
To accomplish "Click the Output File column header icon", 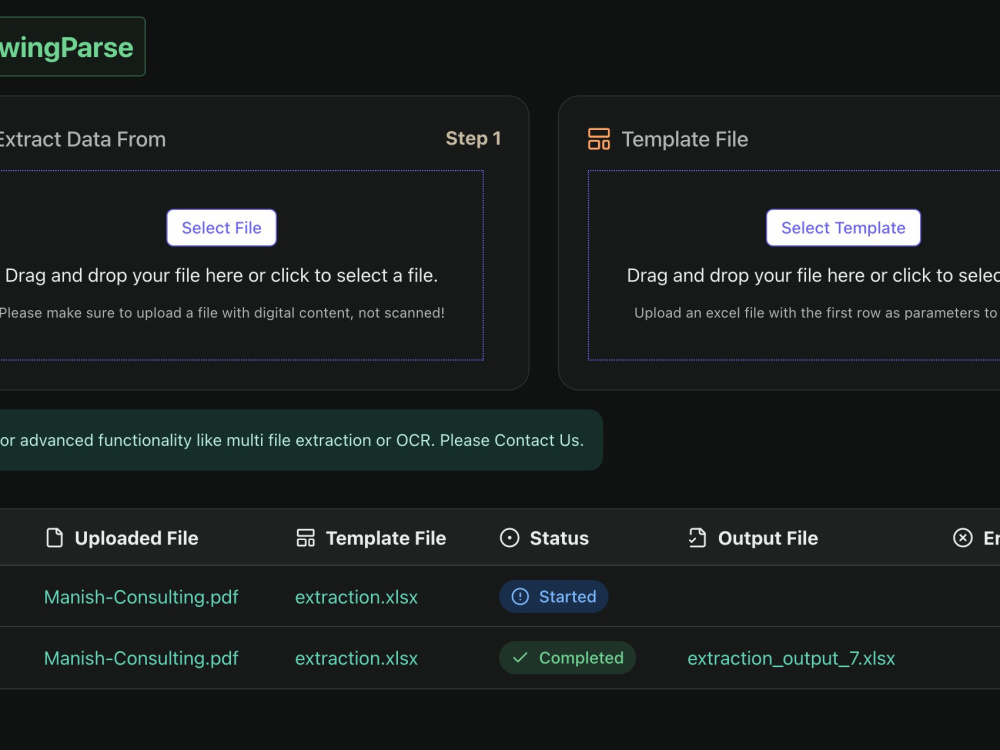I will pos(697,538).
